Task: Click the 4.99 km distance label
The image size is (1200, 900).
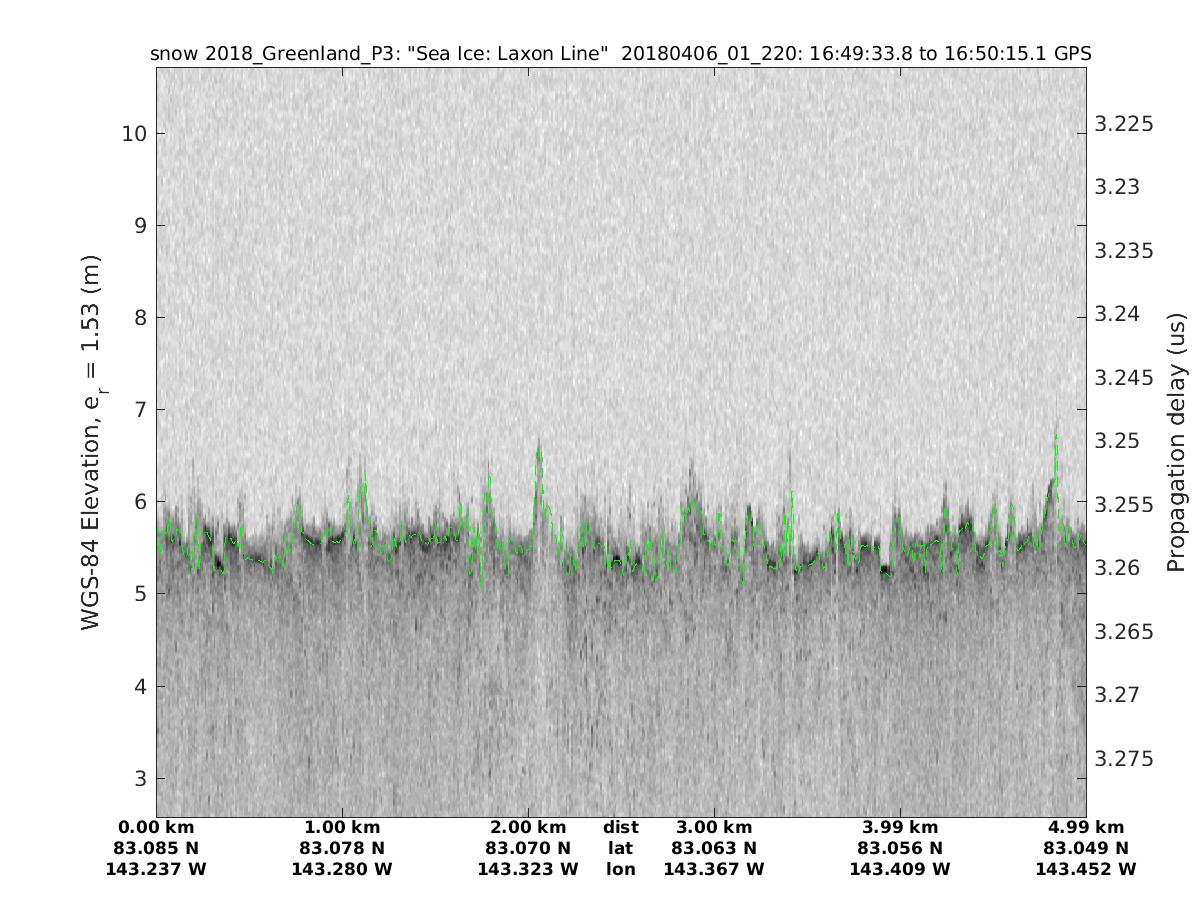Action: 1086,828
